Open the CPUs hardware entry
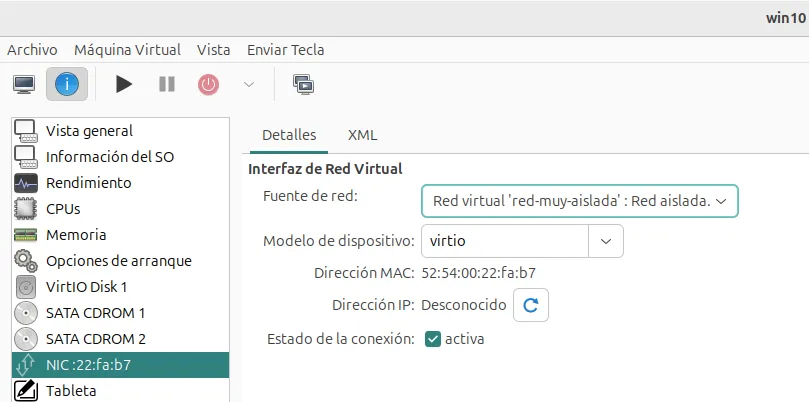The height and width of the screenshot is (402, 809). pos(63,209)
